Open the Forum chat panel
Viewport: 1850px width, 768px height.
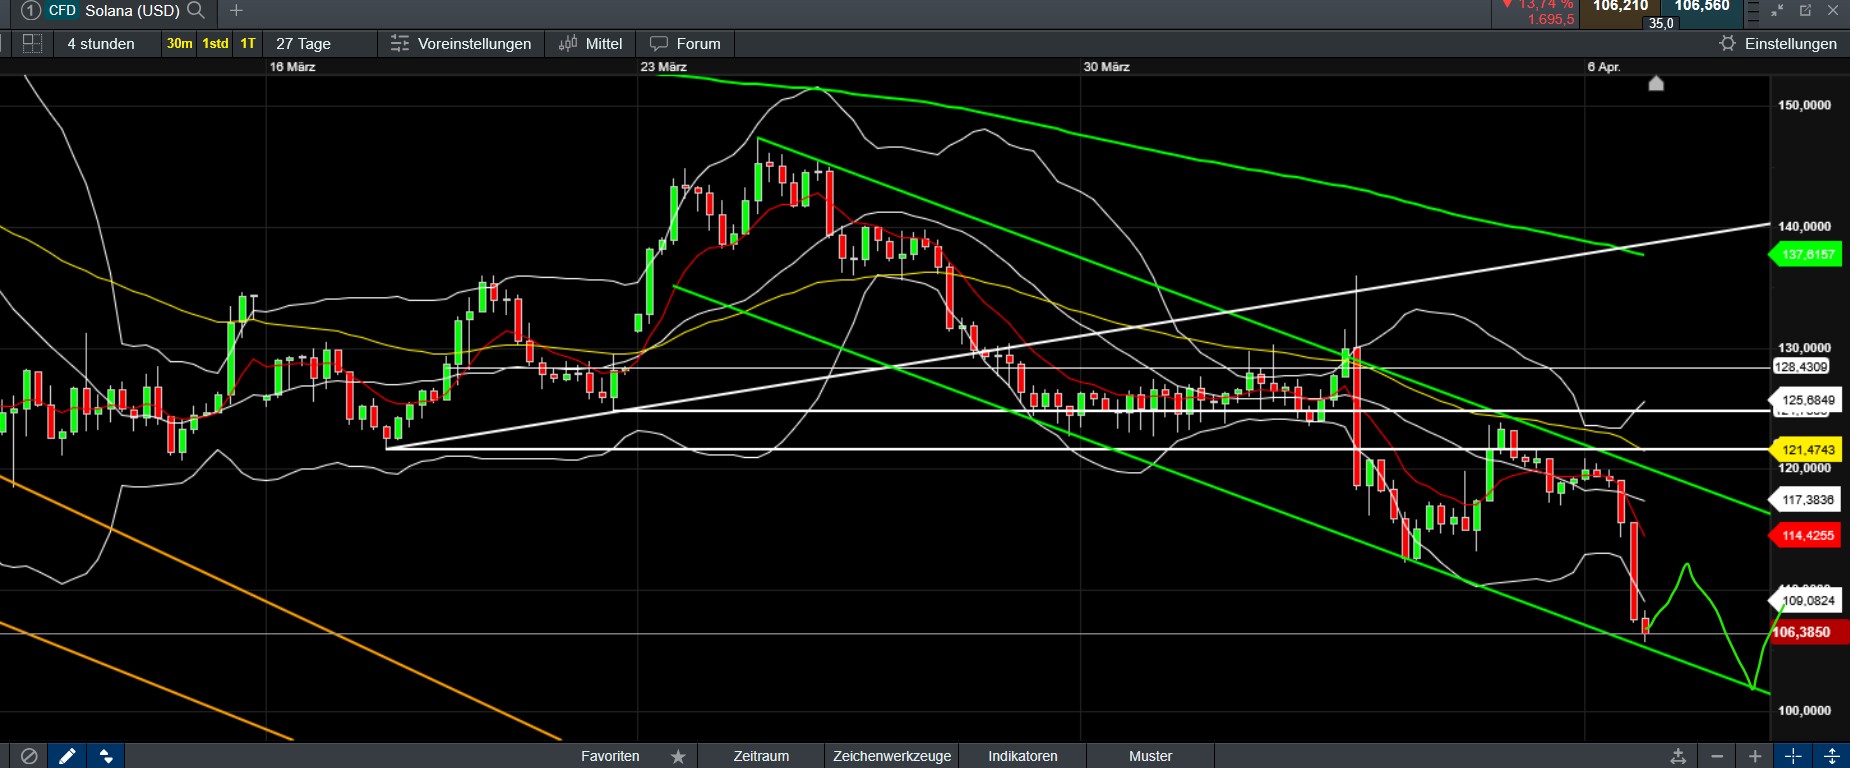coord(685,43)
